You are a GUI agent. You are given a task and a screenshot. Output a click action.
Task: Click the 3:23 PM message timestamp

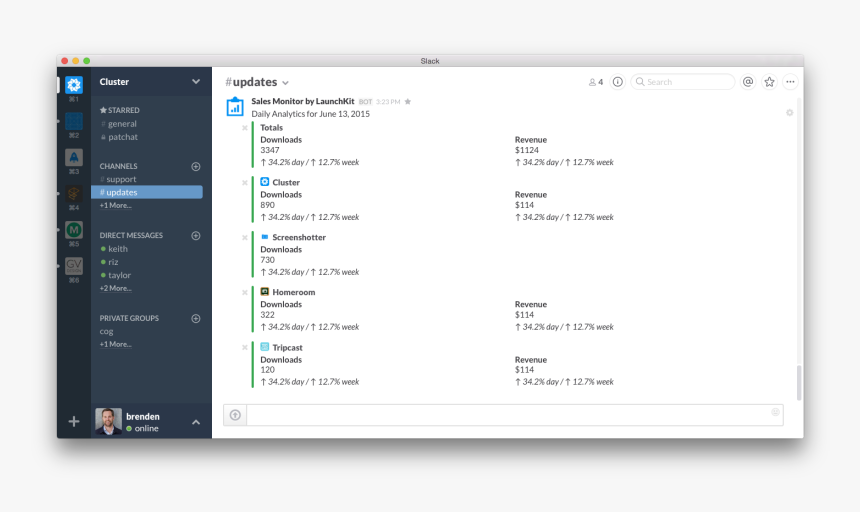click(x=388, y=102)
